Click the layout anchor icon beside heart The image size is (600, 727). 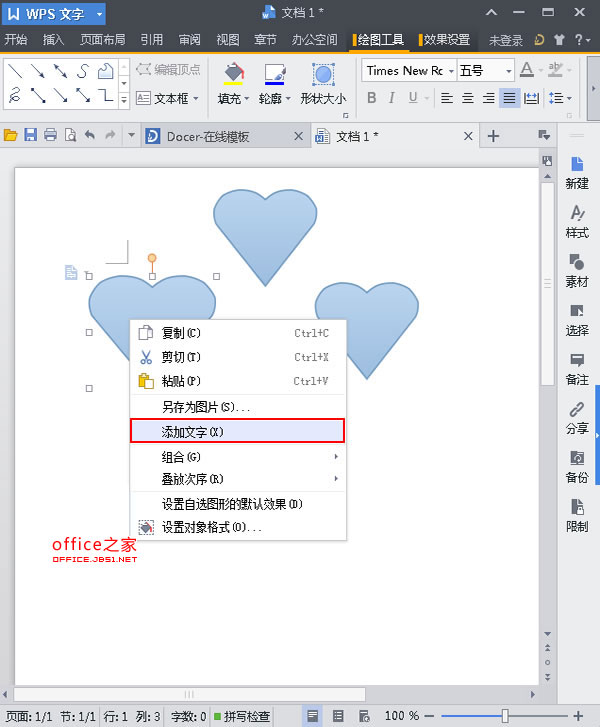[70, 273]
